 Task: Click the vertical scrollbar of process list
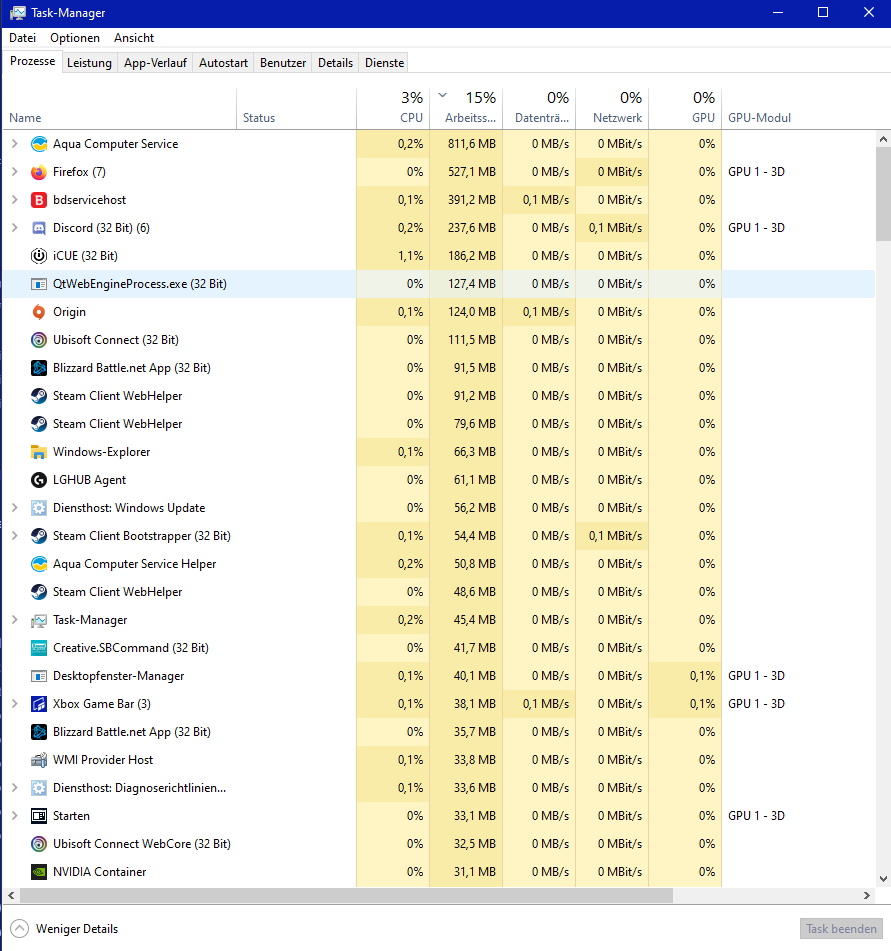point(882,500)
